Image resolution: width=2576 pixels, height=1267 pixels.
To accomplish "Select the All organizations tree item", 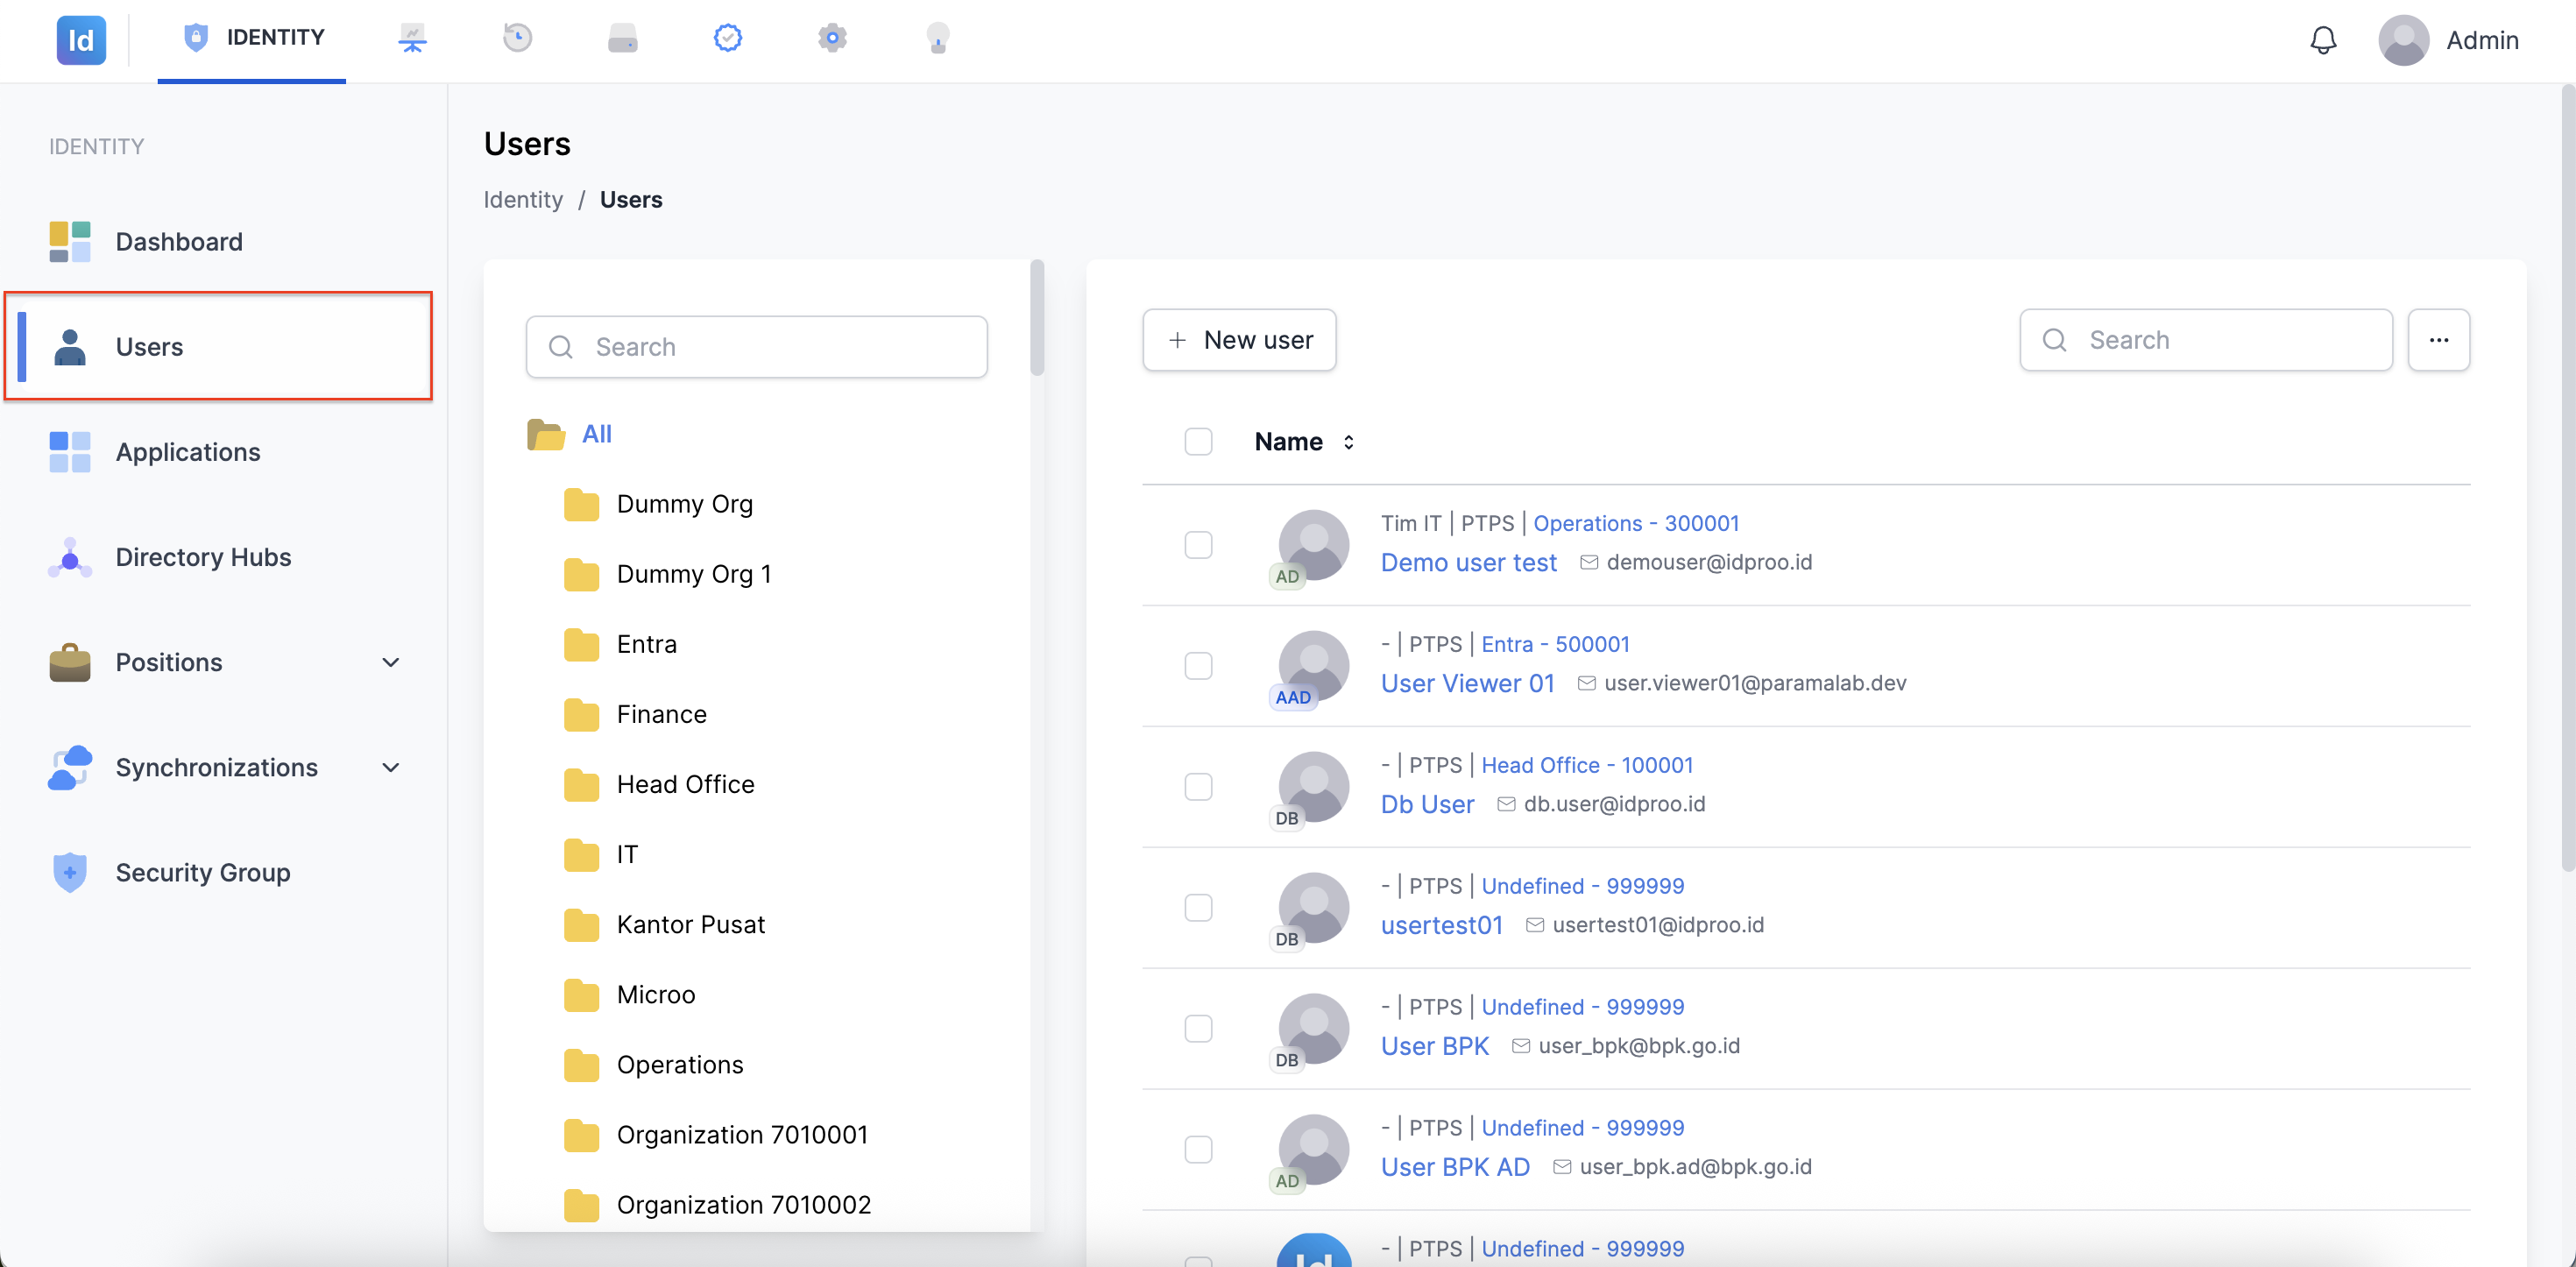I will [x=596, y=435].
